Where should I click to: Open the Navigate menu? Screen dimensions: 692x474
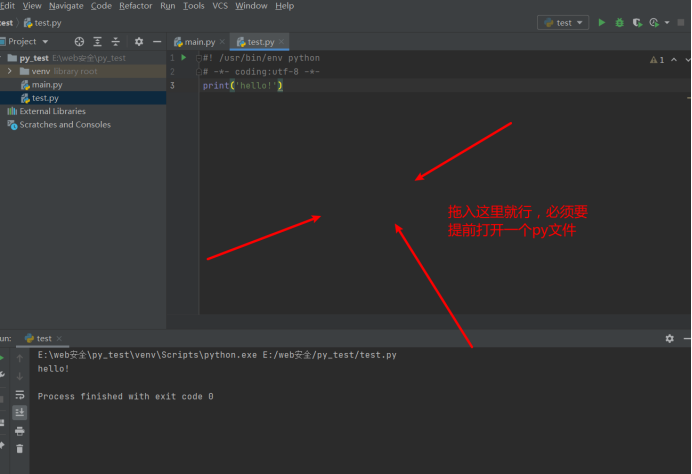pos(66,6)
